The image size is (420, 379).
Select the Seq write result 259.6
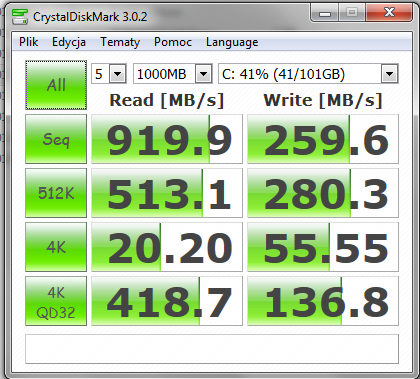(323, 139)
